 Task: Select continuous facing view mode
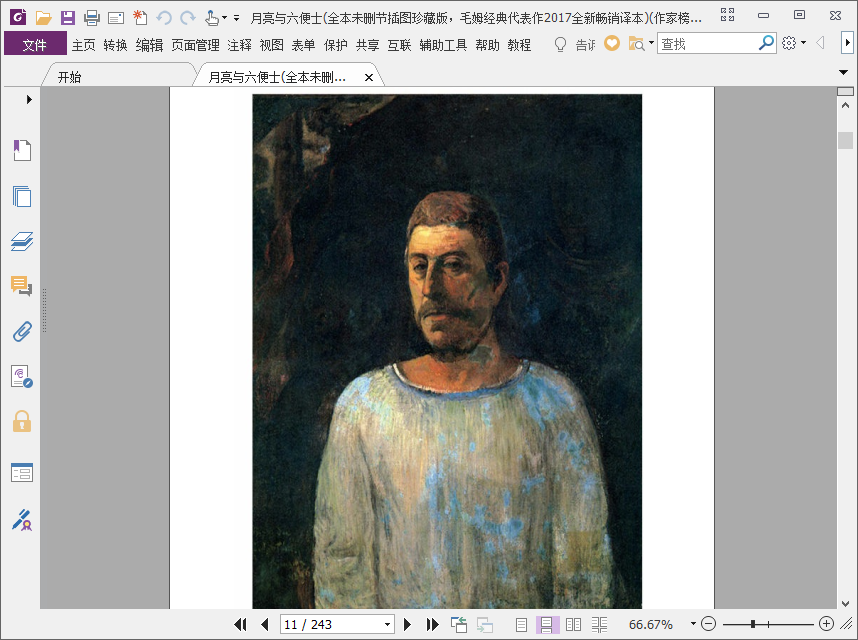pyautogui.click(x=600, y=624)
